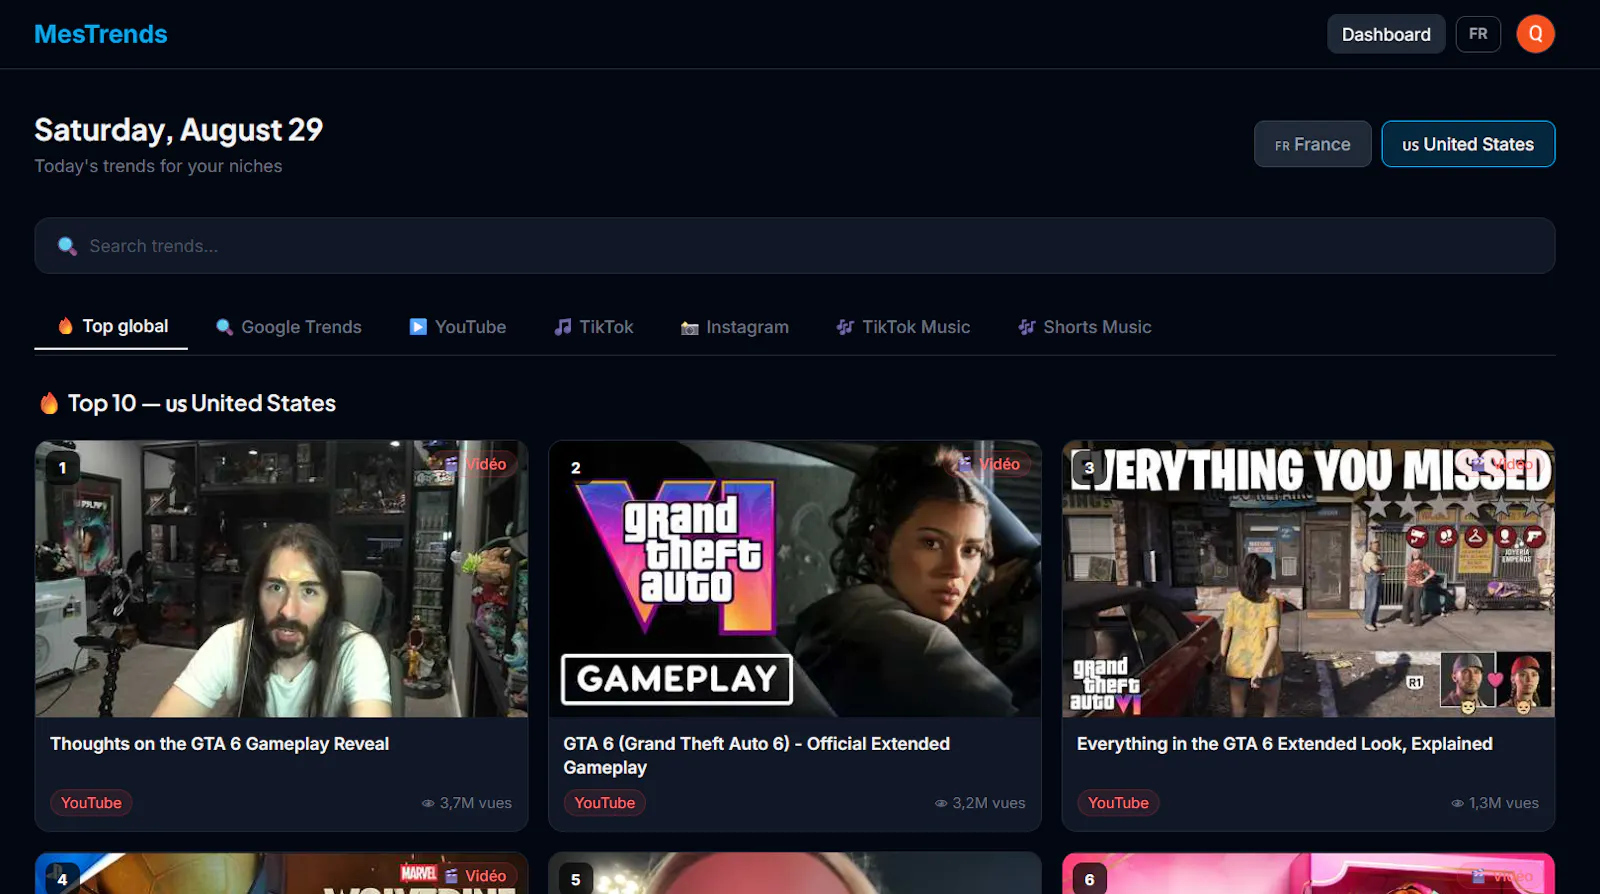Click the notes icon on TikTok Music tab

coord(845,327)
